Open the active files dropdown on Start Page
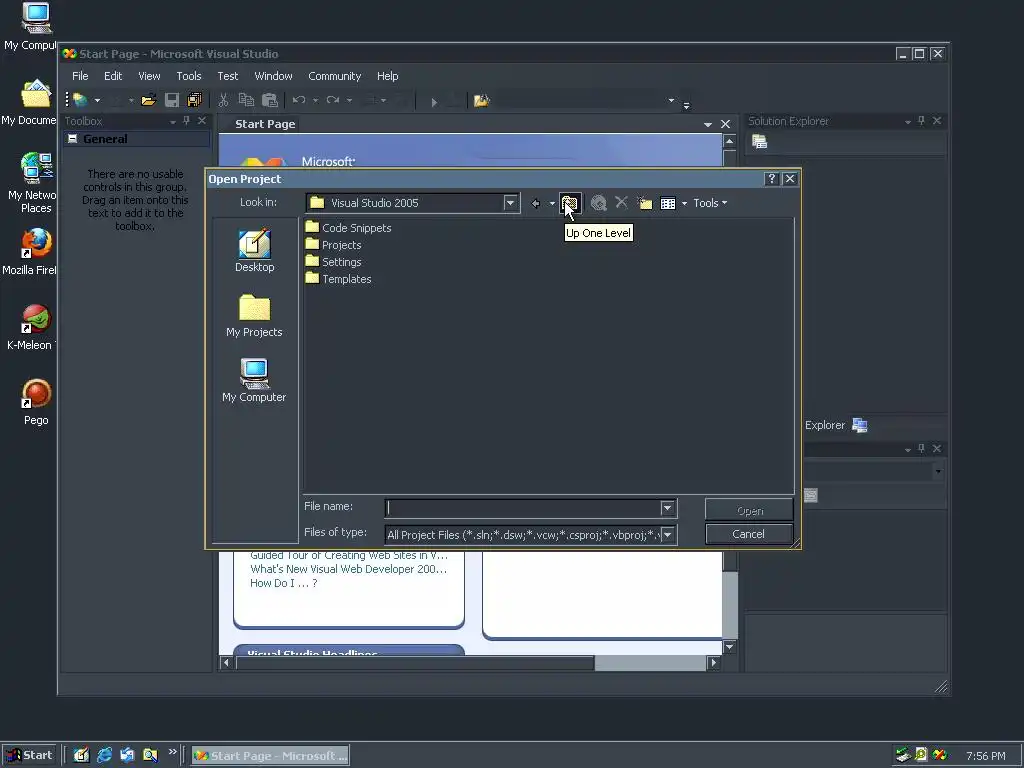Viewport: 1024px width, 768px height. click(x=707, y=124)
